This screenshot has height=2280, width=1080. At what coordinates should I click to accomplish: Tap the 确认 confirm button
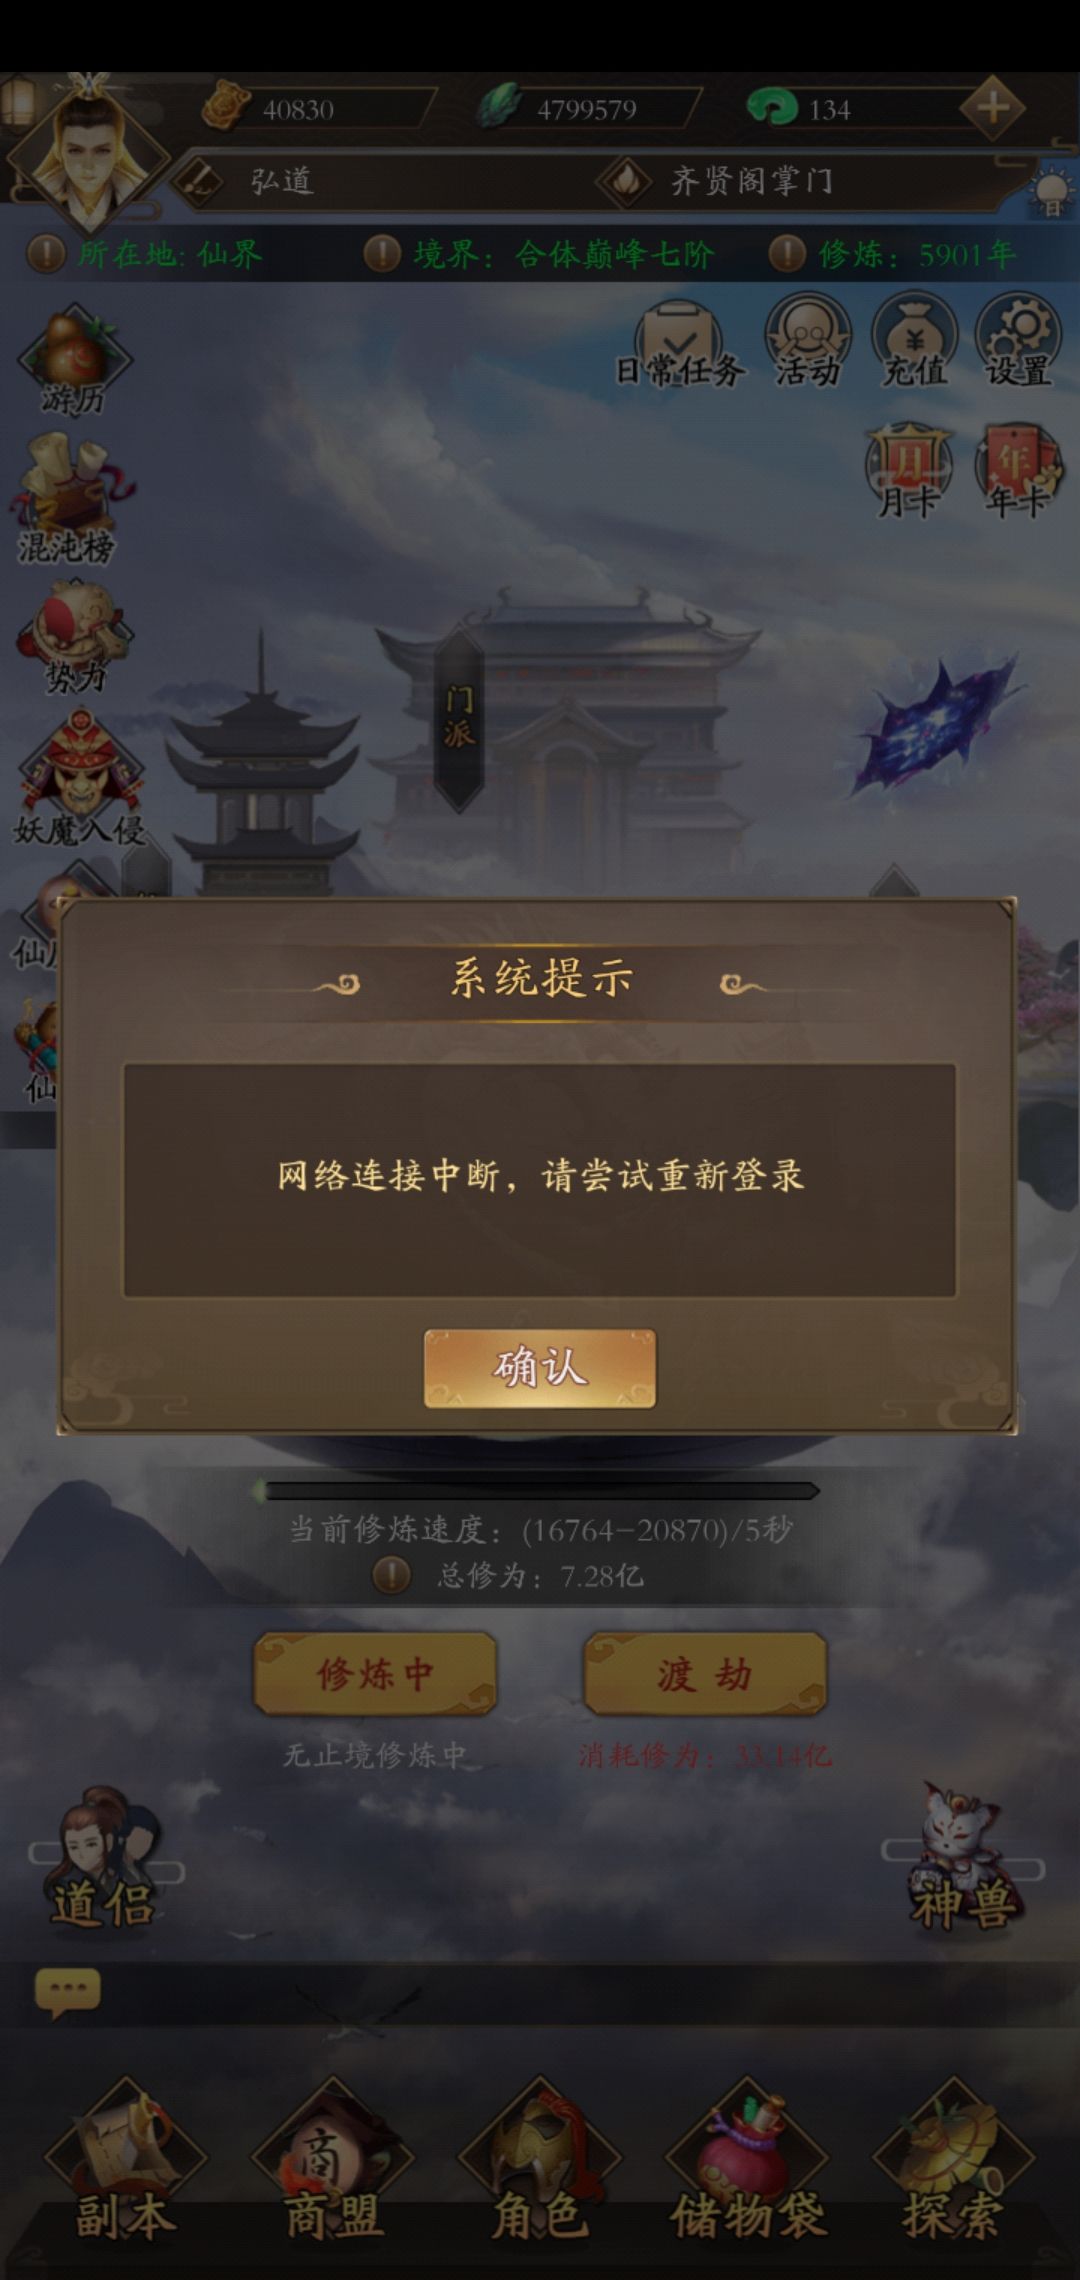coord(540,1368)
